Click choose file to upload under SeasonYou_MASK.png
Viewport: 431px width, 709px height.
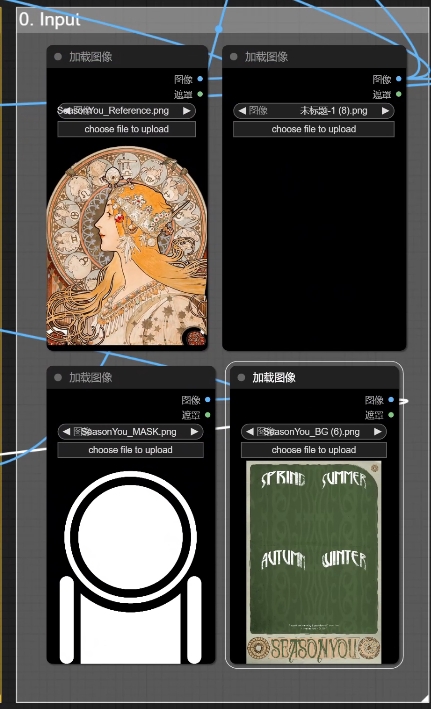pyautogui.click(x=130, y=450)
